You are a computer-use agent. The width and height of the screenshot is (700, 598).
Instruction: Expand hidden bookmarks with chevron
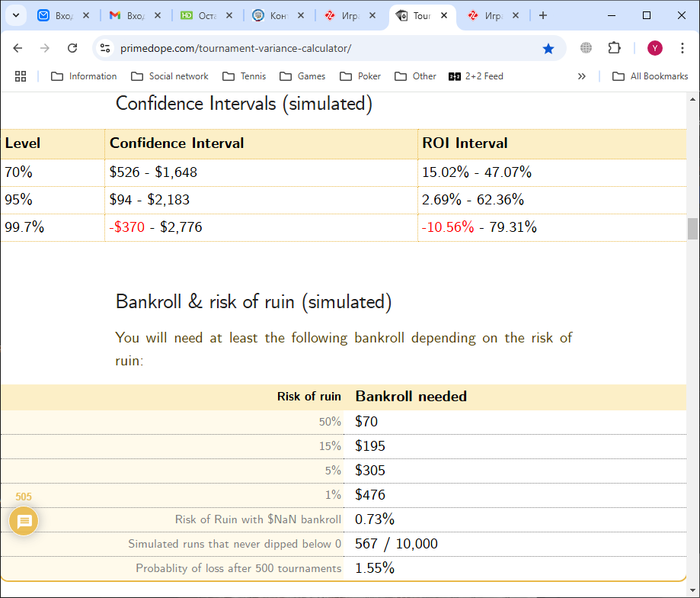[x=582, y=76]
